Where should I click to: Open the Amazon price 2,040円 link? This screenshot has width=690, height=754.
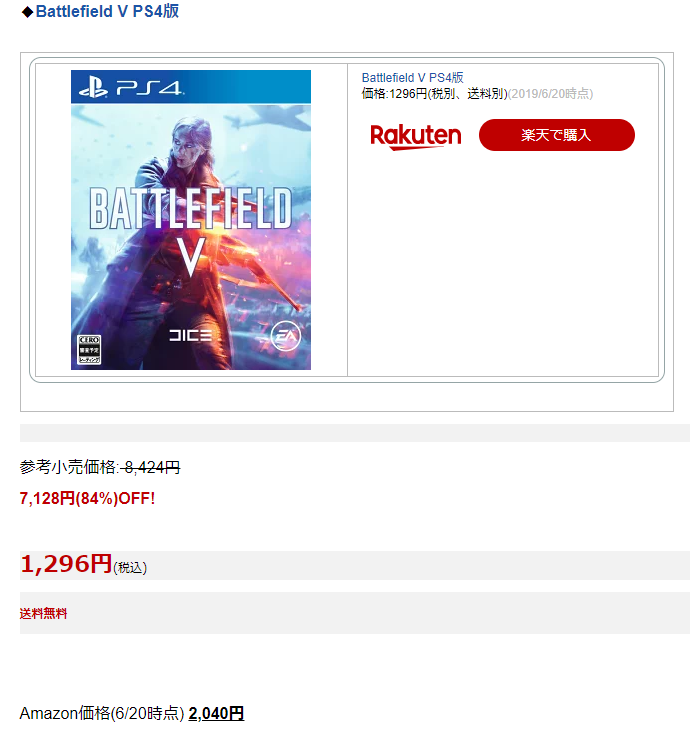(216, 713)
